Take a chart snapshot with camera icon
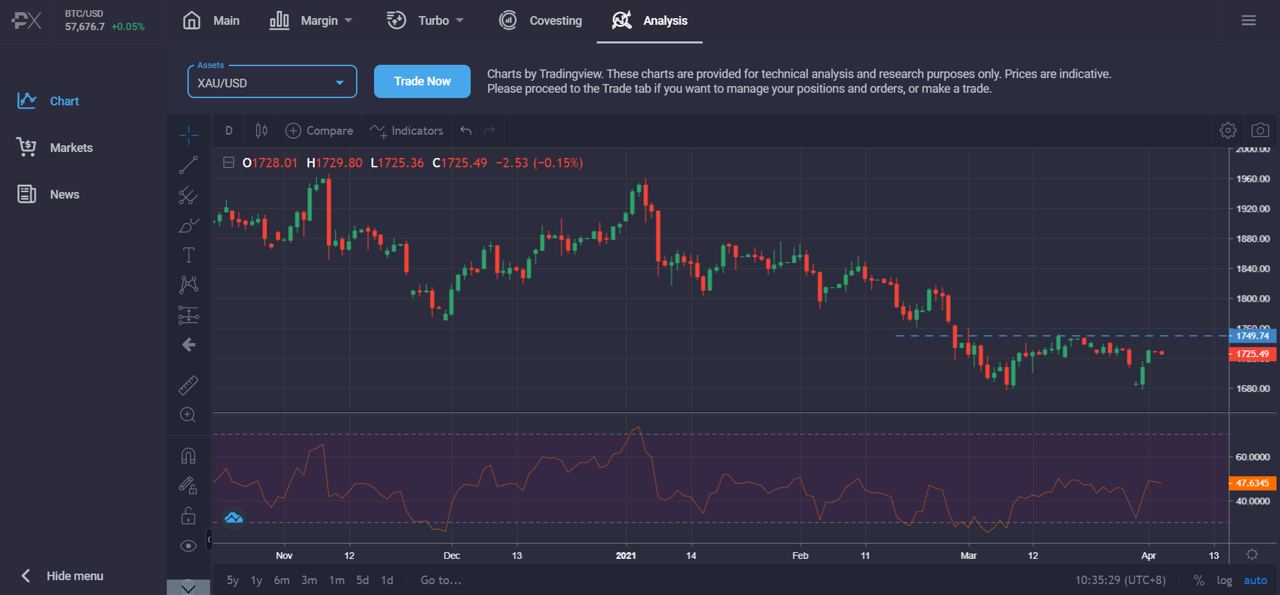The image size is (1280, 595). pyautogui.click(x=1259, y=130)
